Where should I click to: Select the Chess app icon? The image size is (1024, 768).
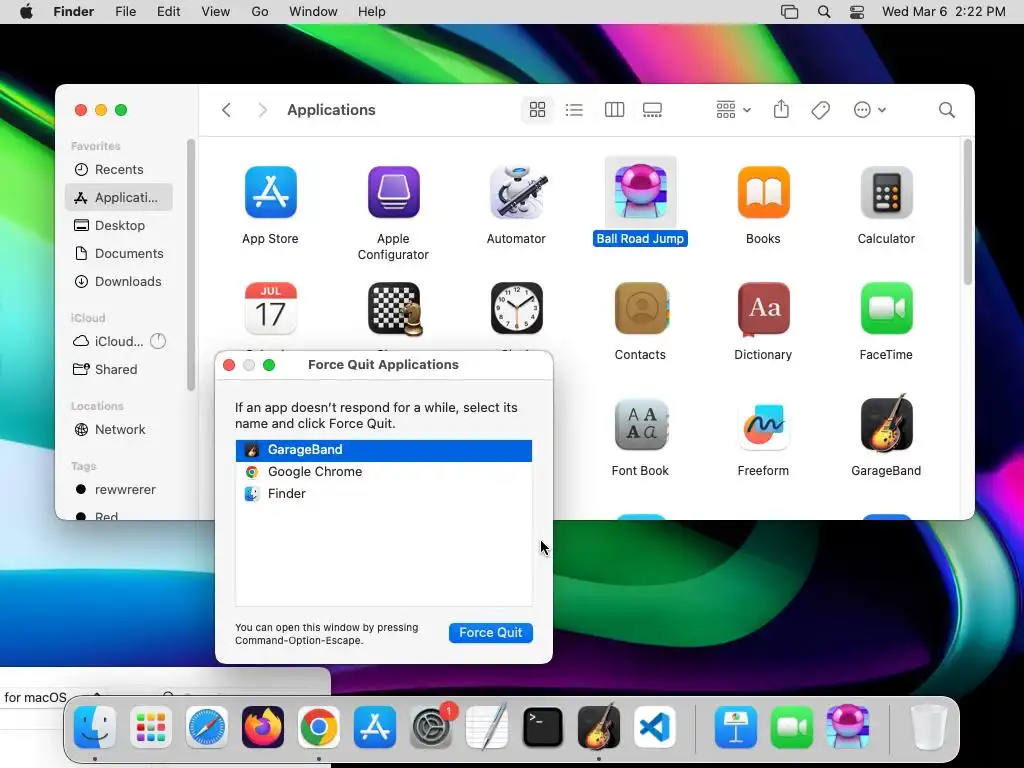point(394,308)
